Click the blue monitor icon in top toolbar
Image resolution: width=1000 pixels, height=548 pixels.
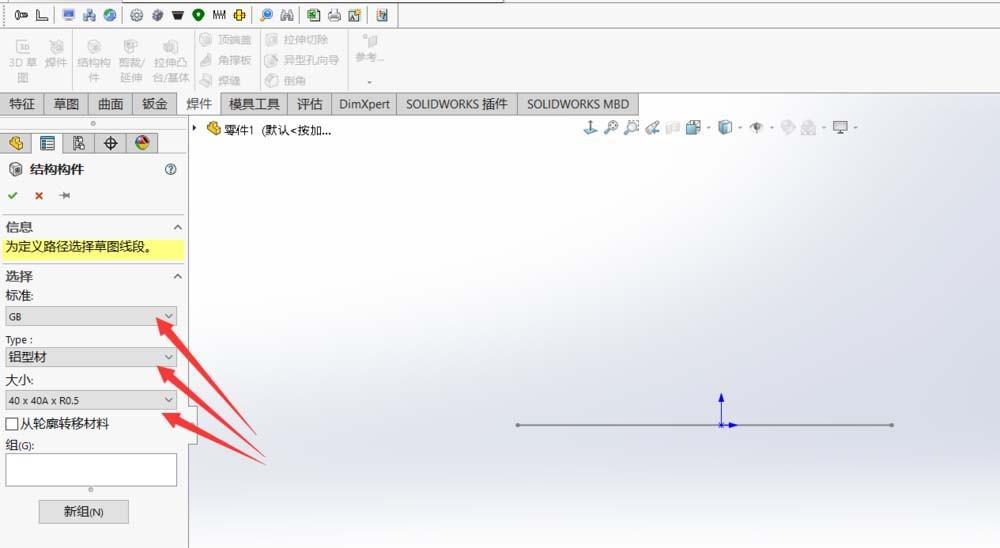[68, 15]
